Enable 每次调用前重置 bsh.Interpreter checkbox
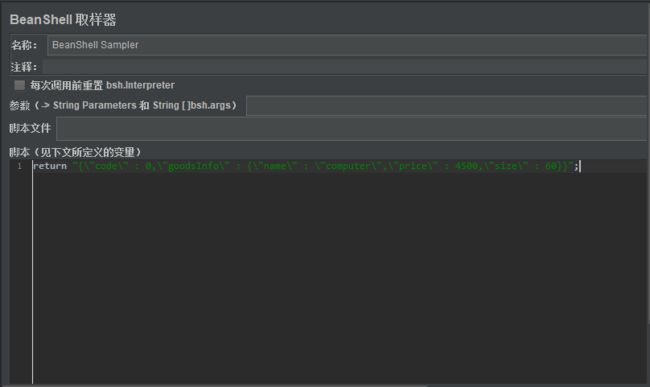Viewport: 650px width, 387px height. pos(19,85)
